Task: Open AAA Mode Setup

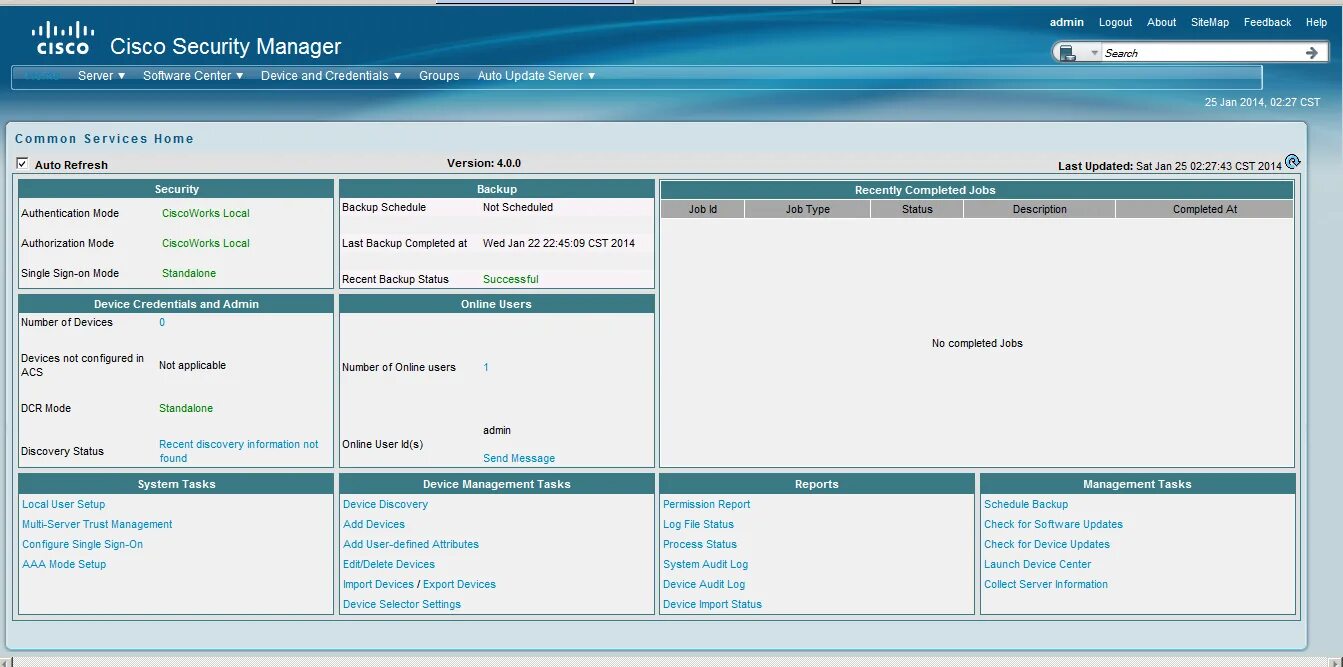Action: click(64, 564)
